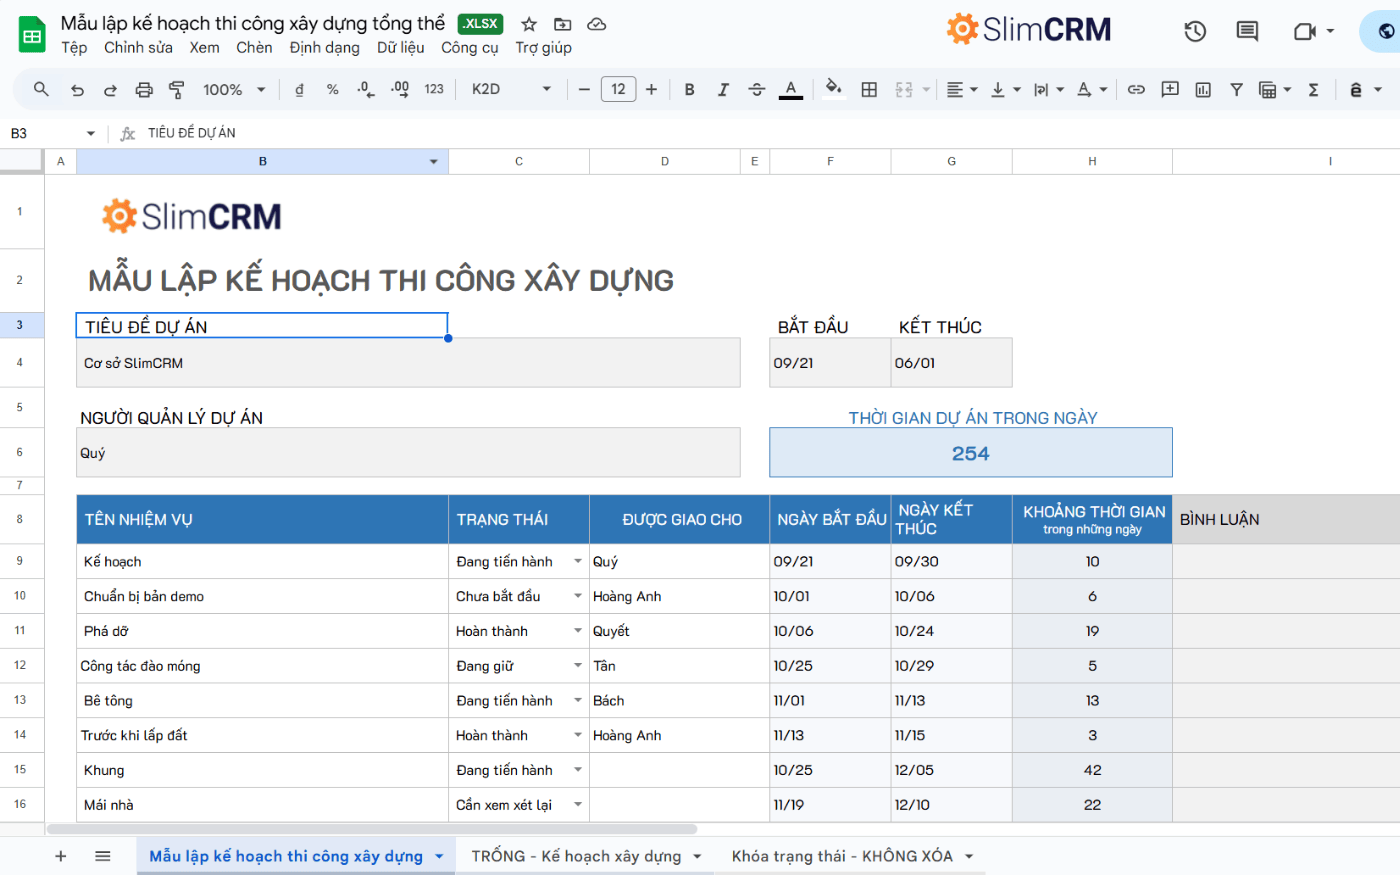The image size is (1400, 875).
Task: Open the Xem menu
Action: pos(205,47)
